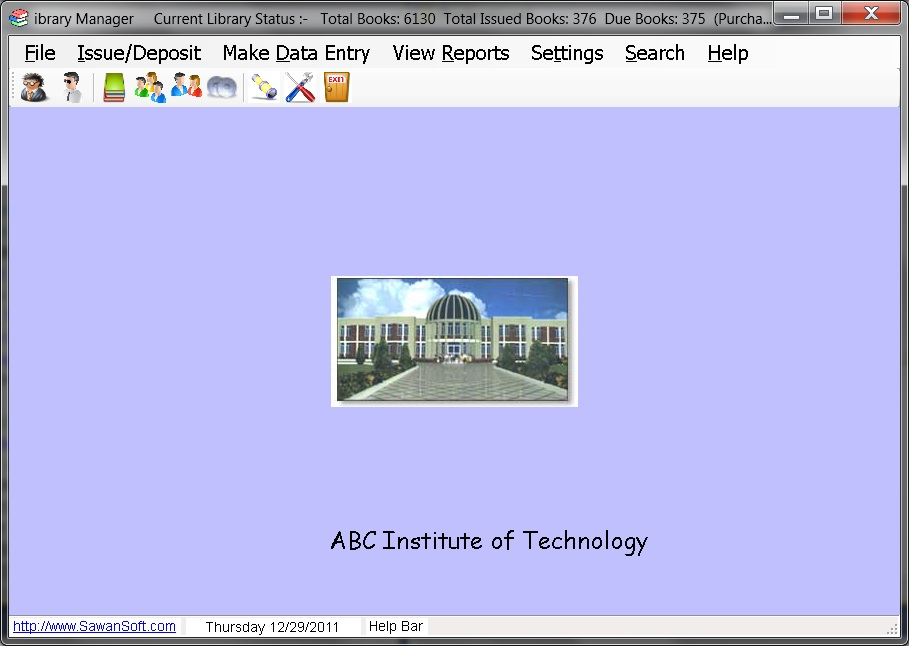Open book entry via stacked books icon
The height and width of the screenshot is (646, 909).
(113, 87)
